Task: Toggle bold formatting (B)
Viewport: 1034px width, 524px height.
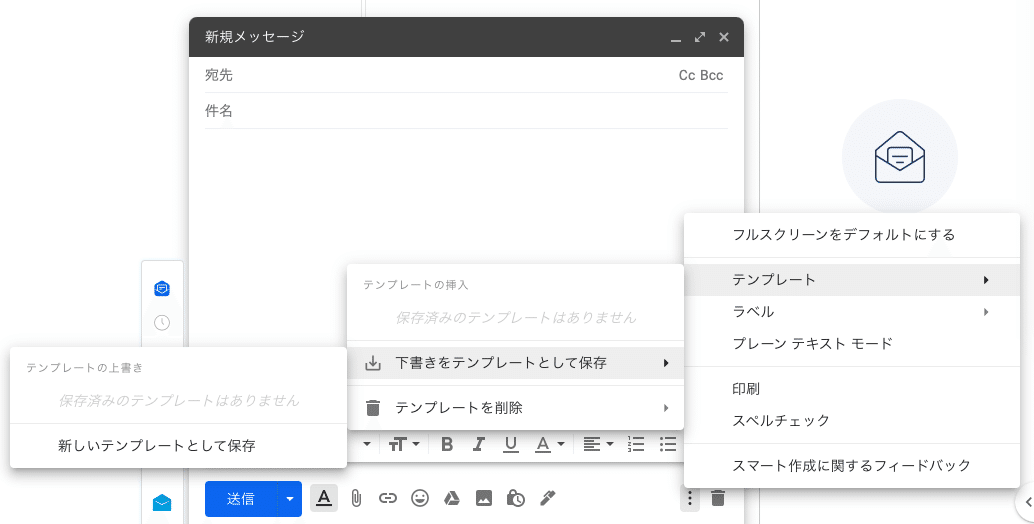Action: point(447,444)
